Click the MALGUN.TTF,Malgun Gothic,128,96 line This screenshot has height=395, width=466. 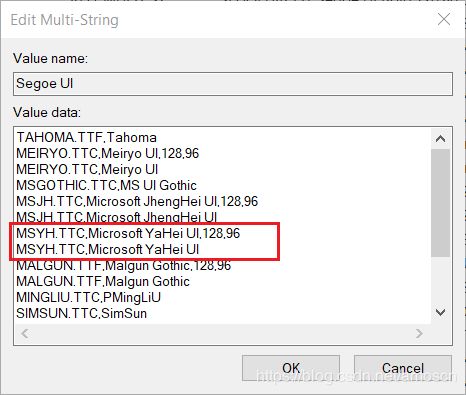point(124,266)
